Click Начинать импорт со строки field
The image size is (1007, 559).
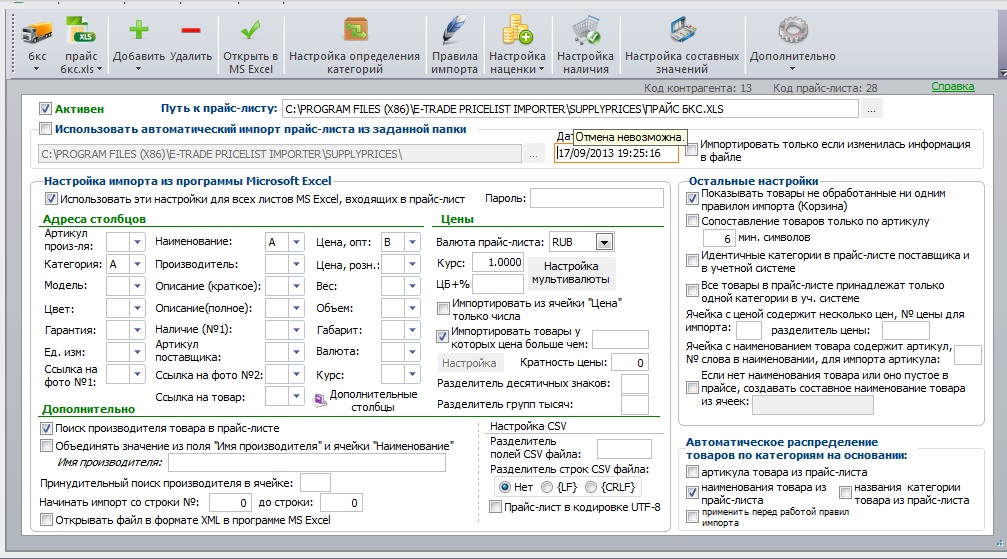point(230,502)
